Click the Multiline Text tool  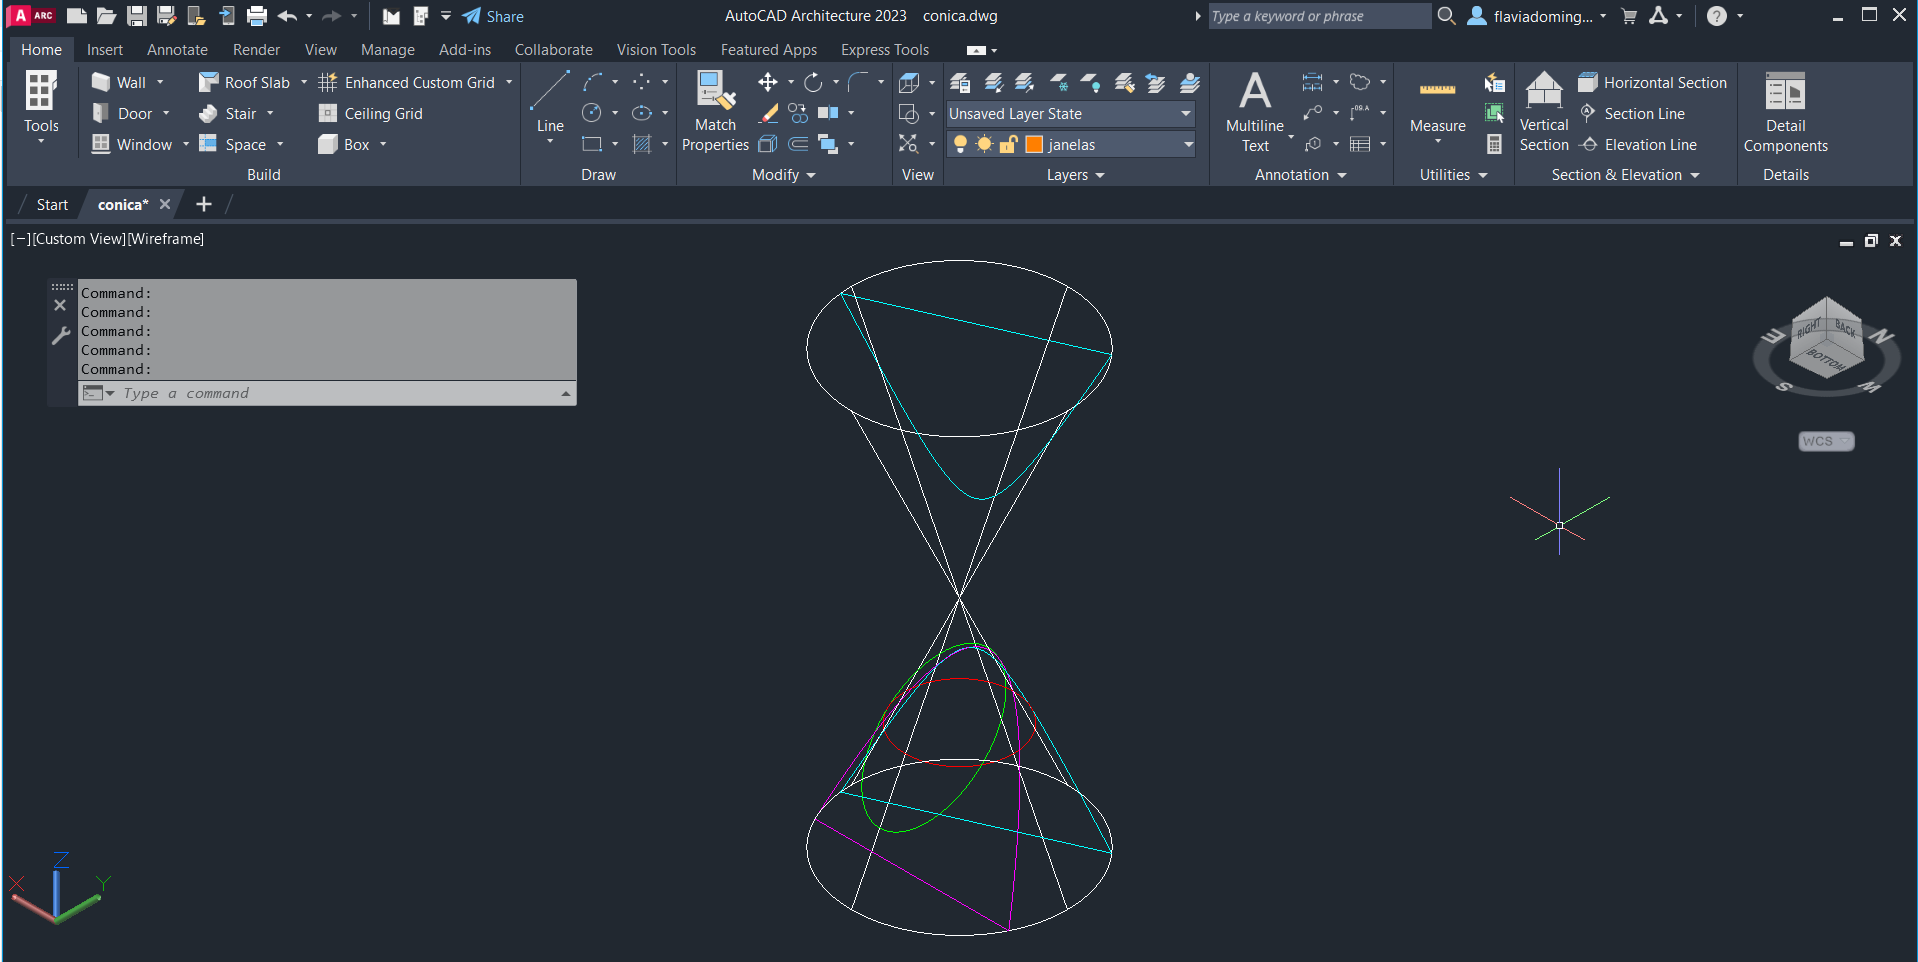point(1254,111)
